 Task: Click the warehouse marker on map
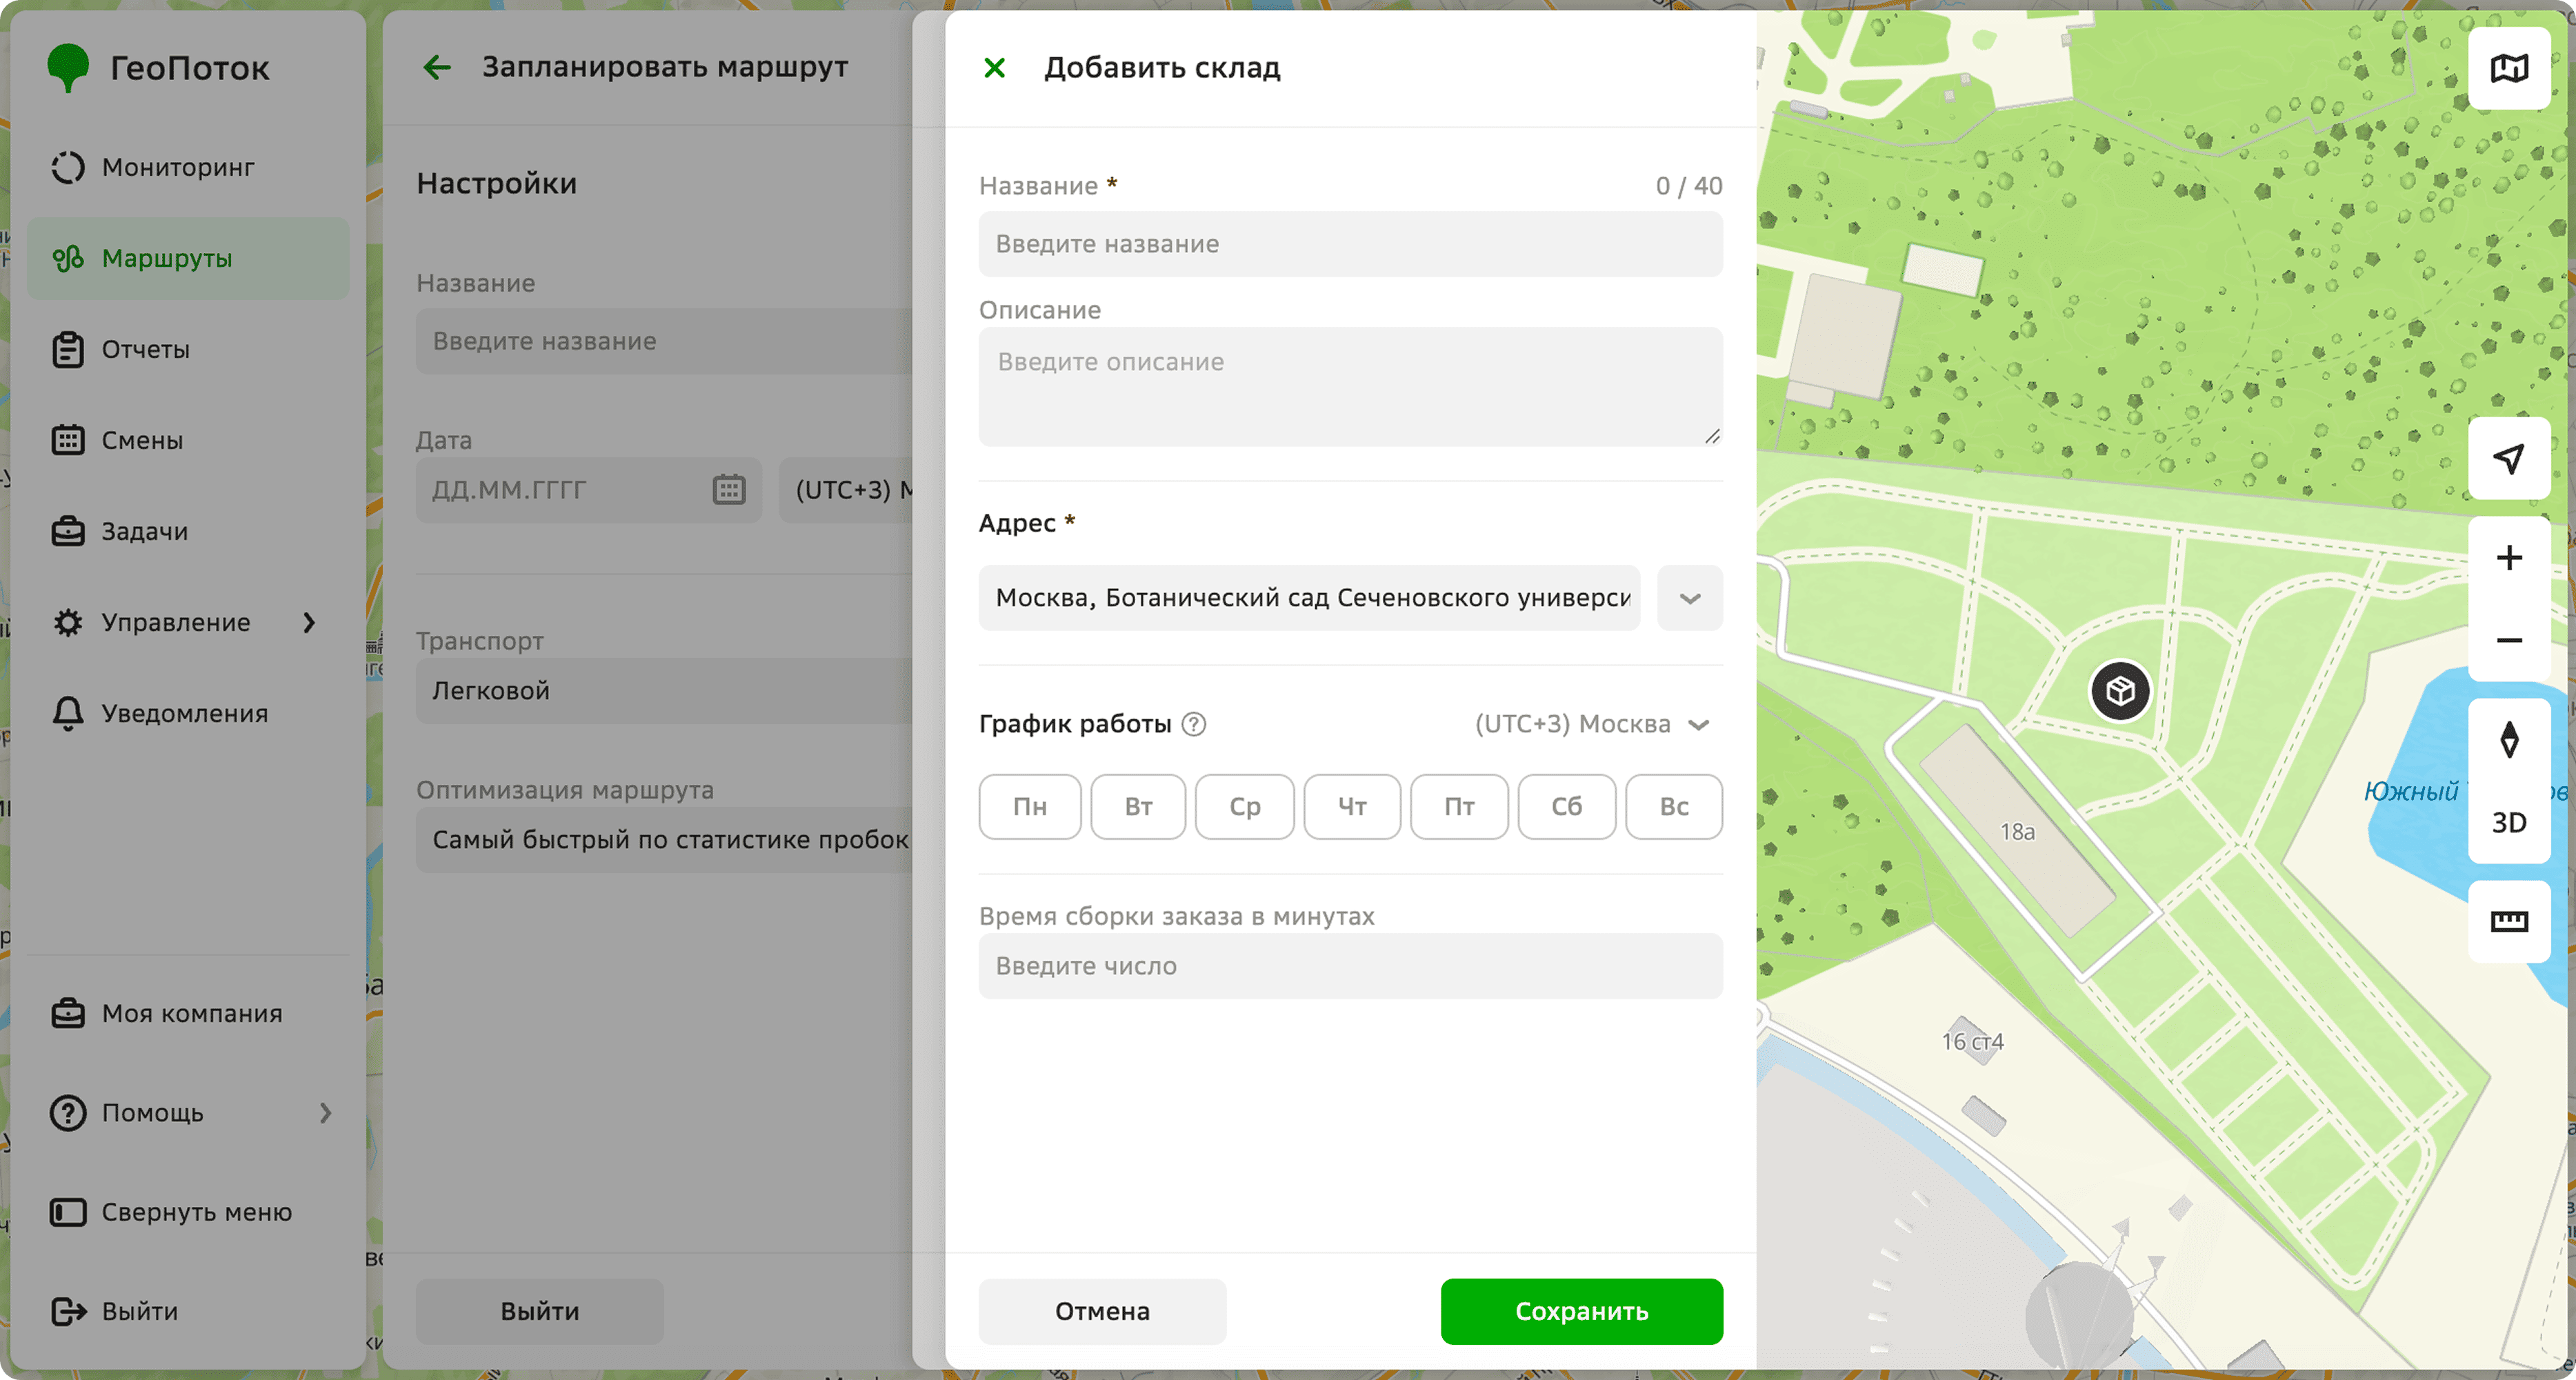point(2120,690)
